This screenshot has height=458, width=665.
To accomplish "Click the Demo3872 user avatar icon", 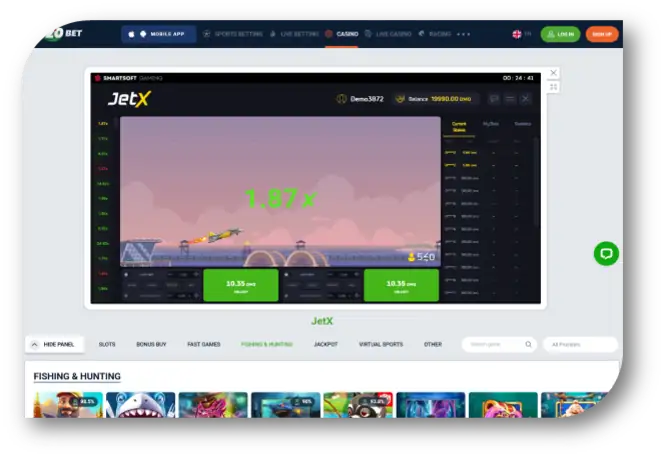I will pyautogui.click(x=341, y=99).
